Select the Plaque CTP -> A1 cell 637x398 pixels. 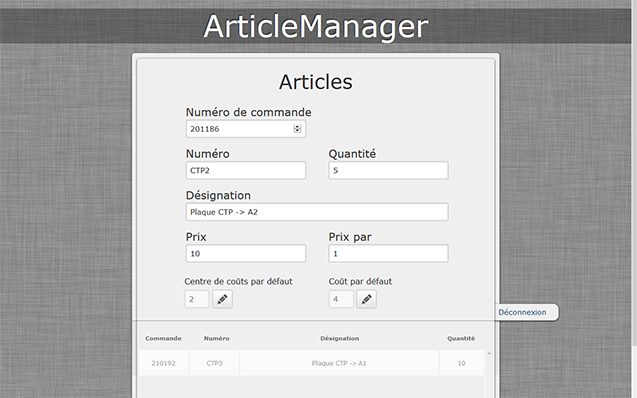(x=339, y=363)
